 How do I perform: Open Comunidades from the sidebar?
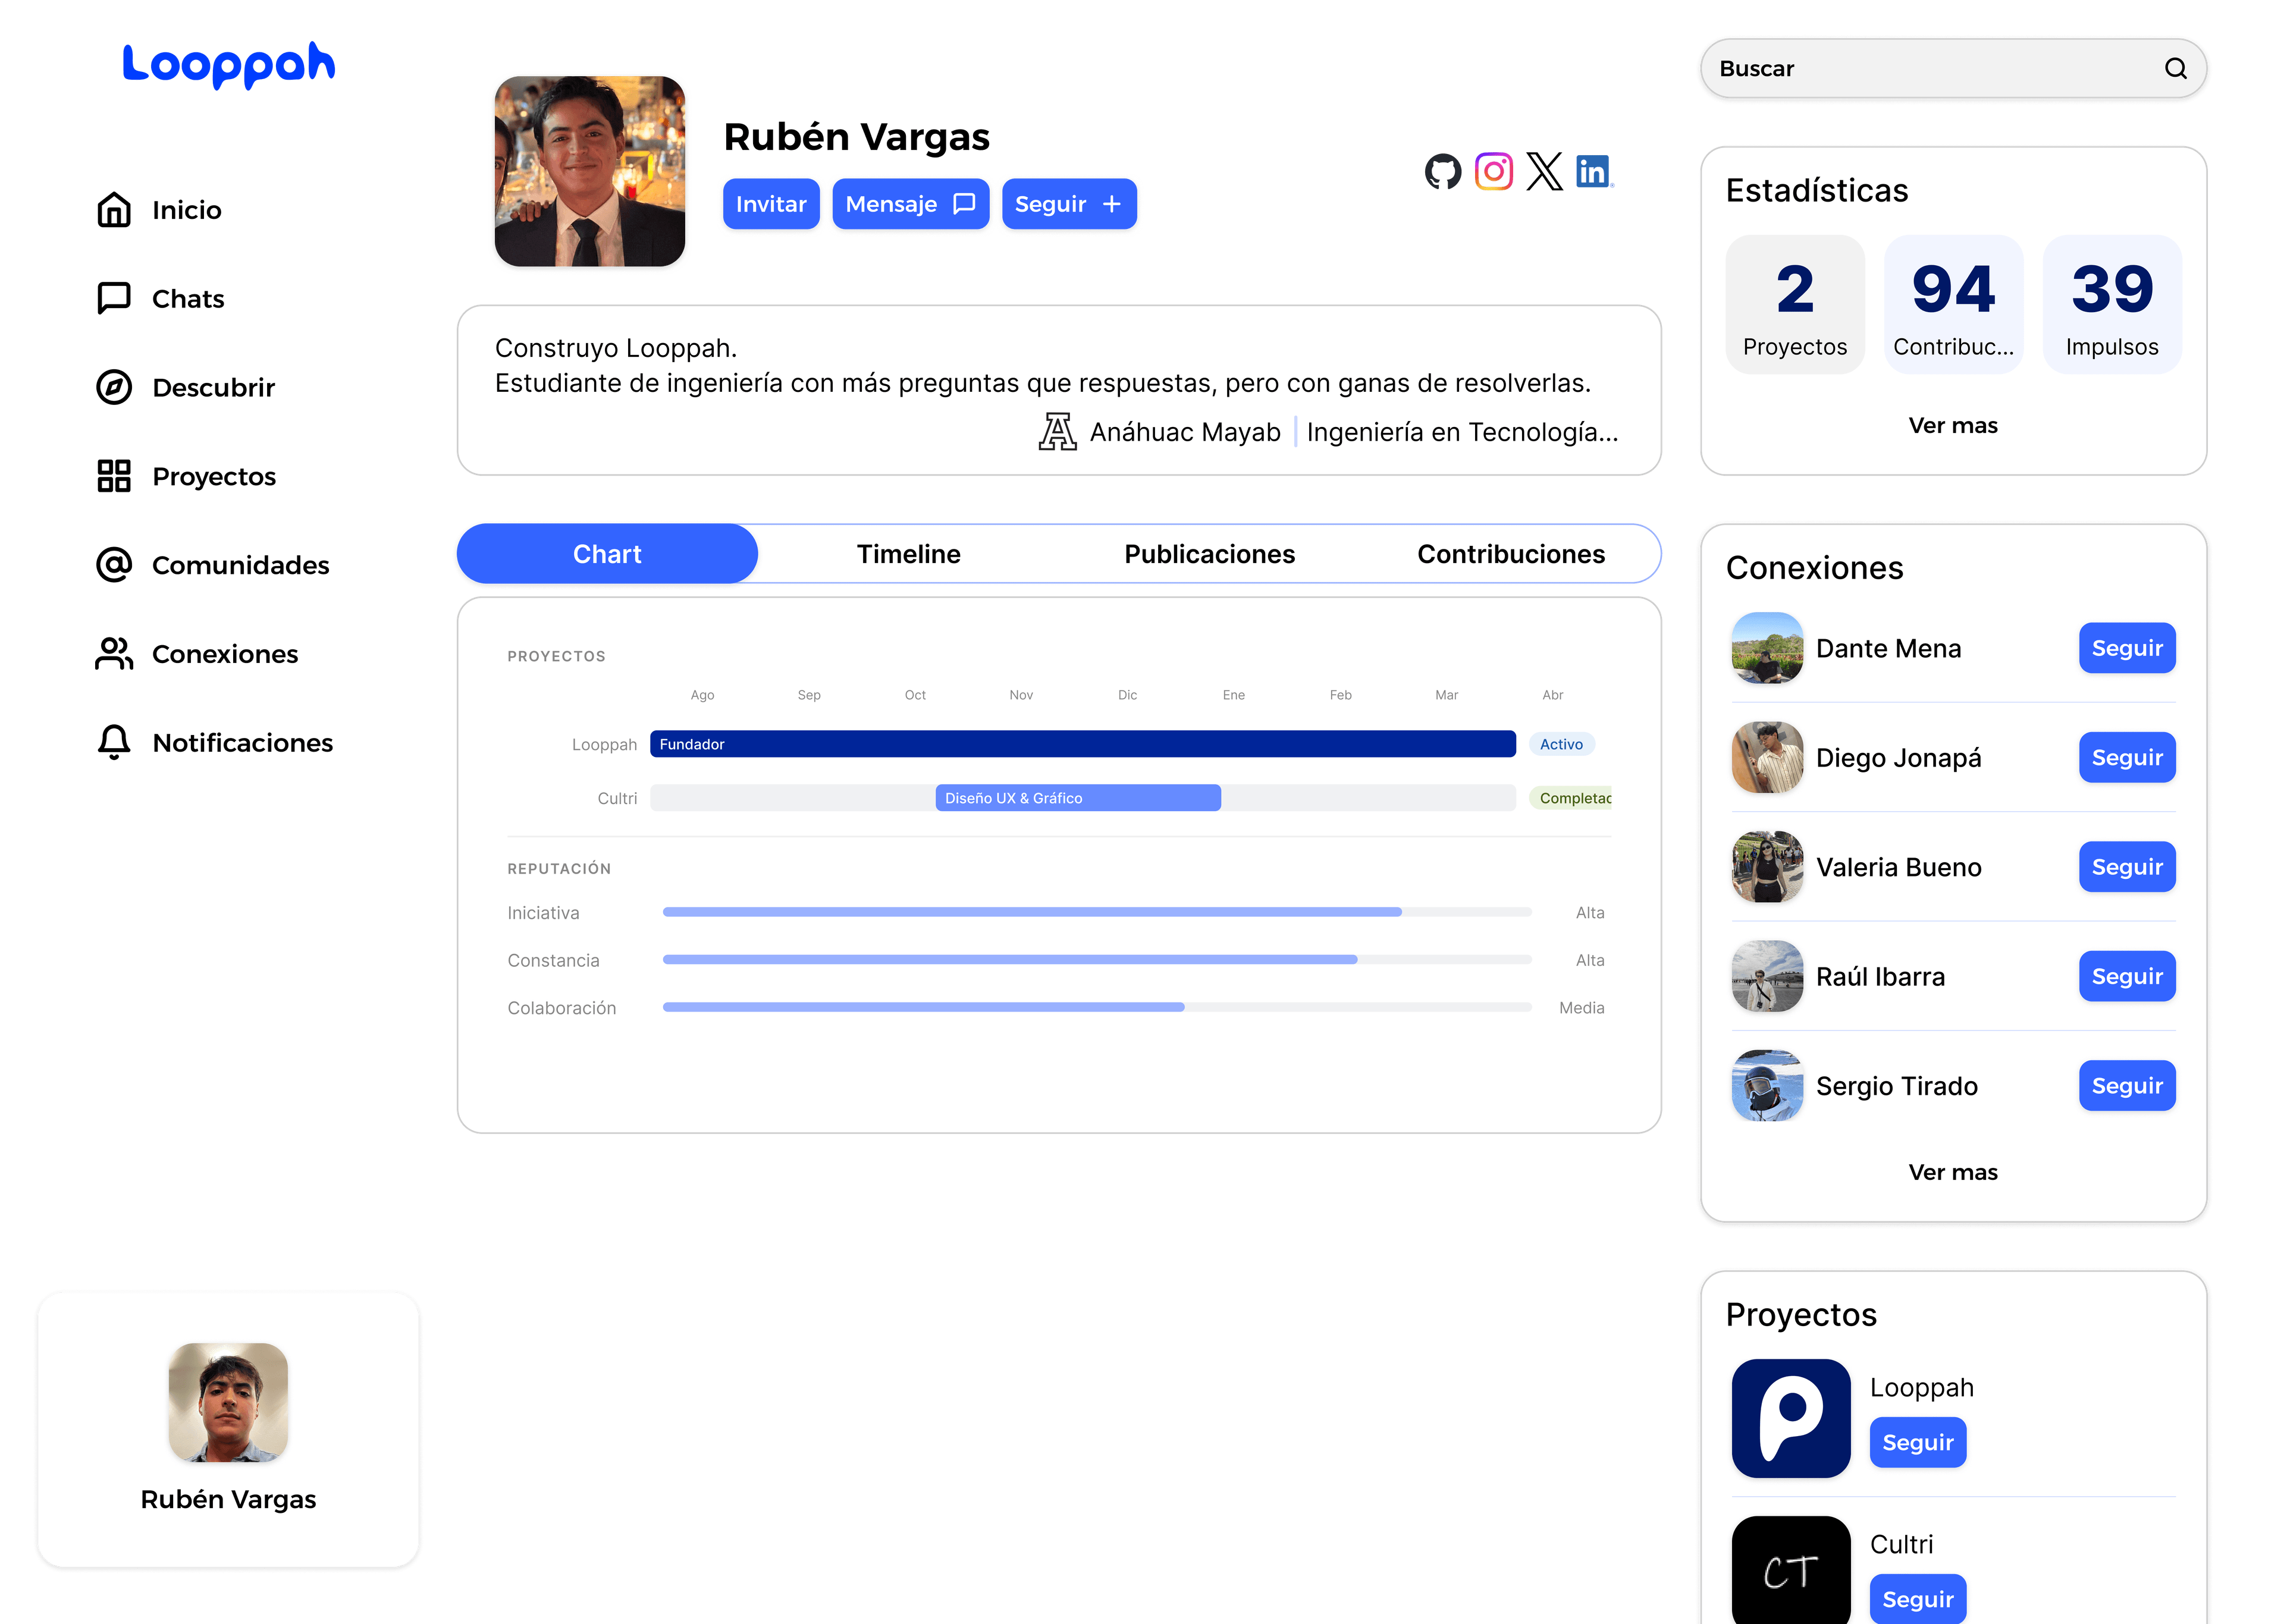240,566
